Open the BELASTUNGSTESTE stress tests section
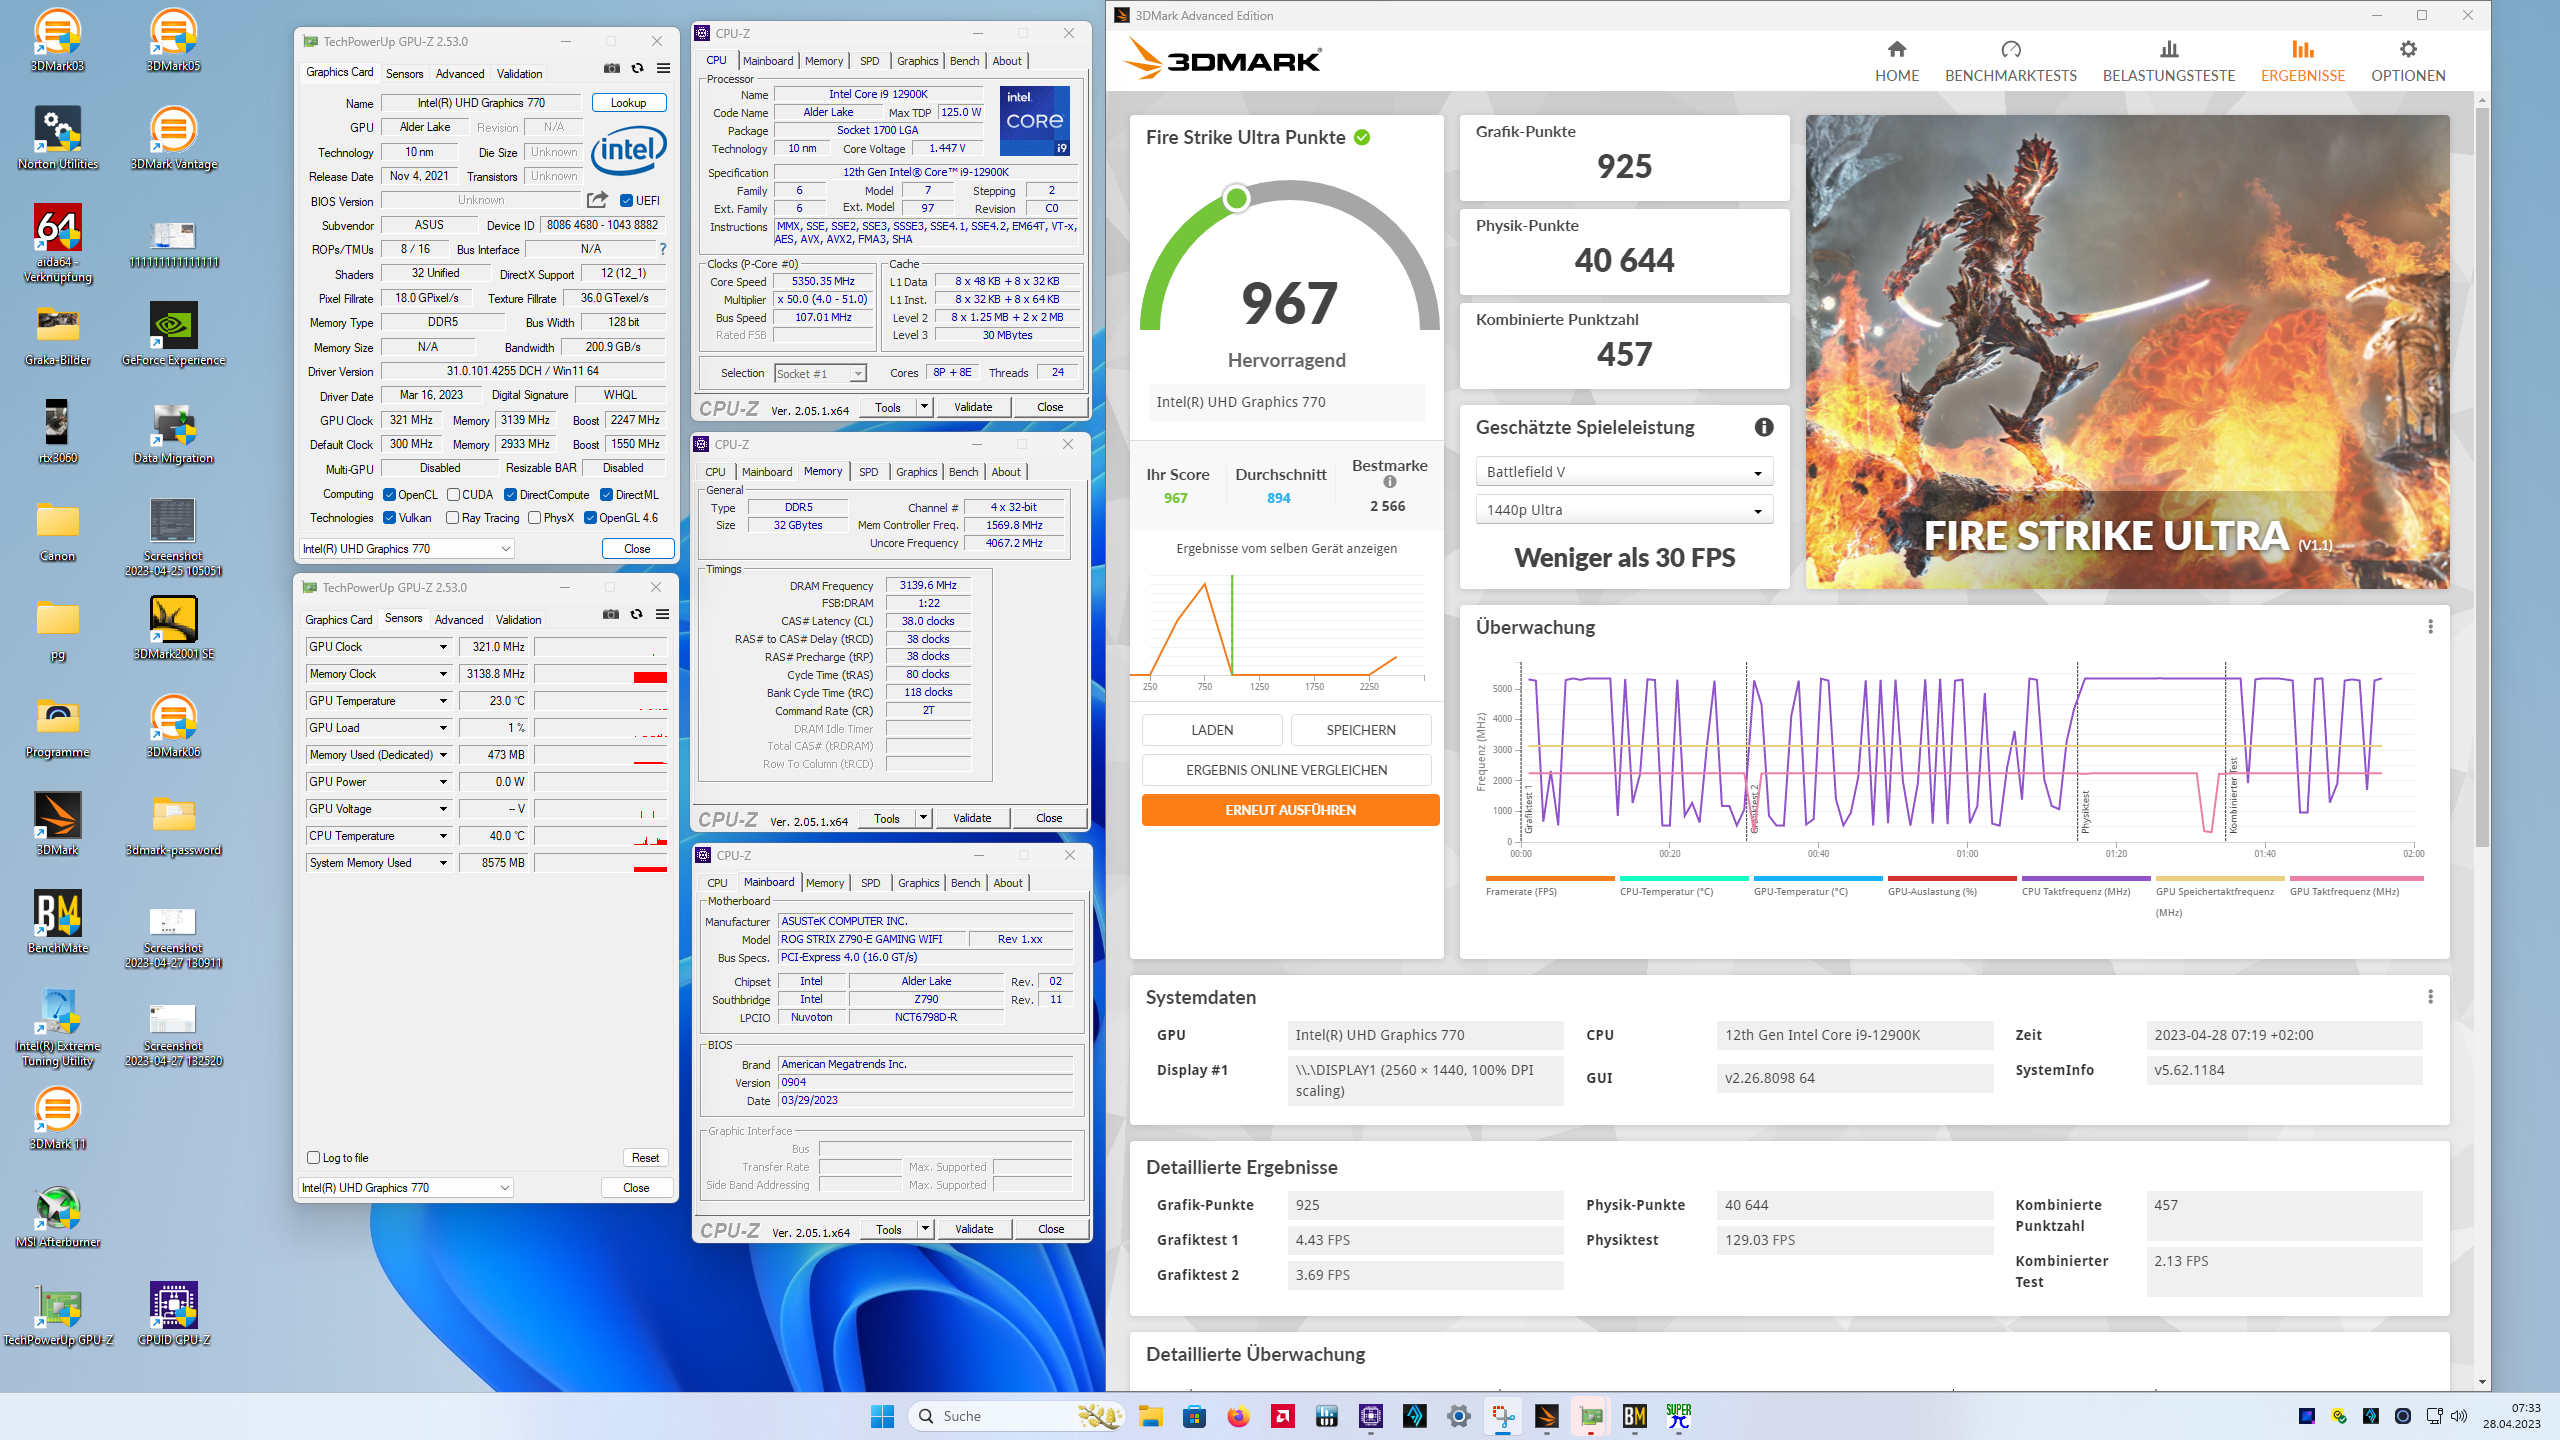The width and height of the screenshot is (2560, 1440). coord(2168,61)
